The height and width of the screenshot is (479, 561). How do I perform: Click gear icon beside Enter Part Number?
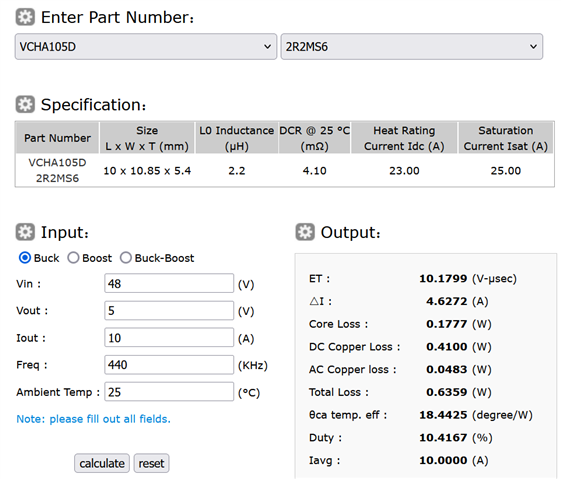(25, 17)
